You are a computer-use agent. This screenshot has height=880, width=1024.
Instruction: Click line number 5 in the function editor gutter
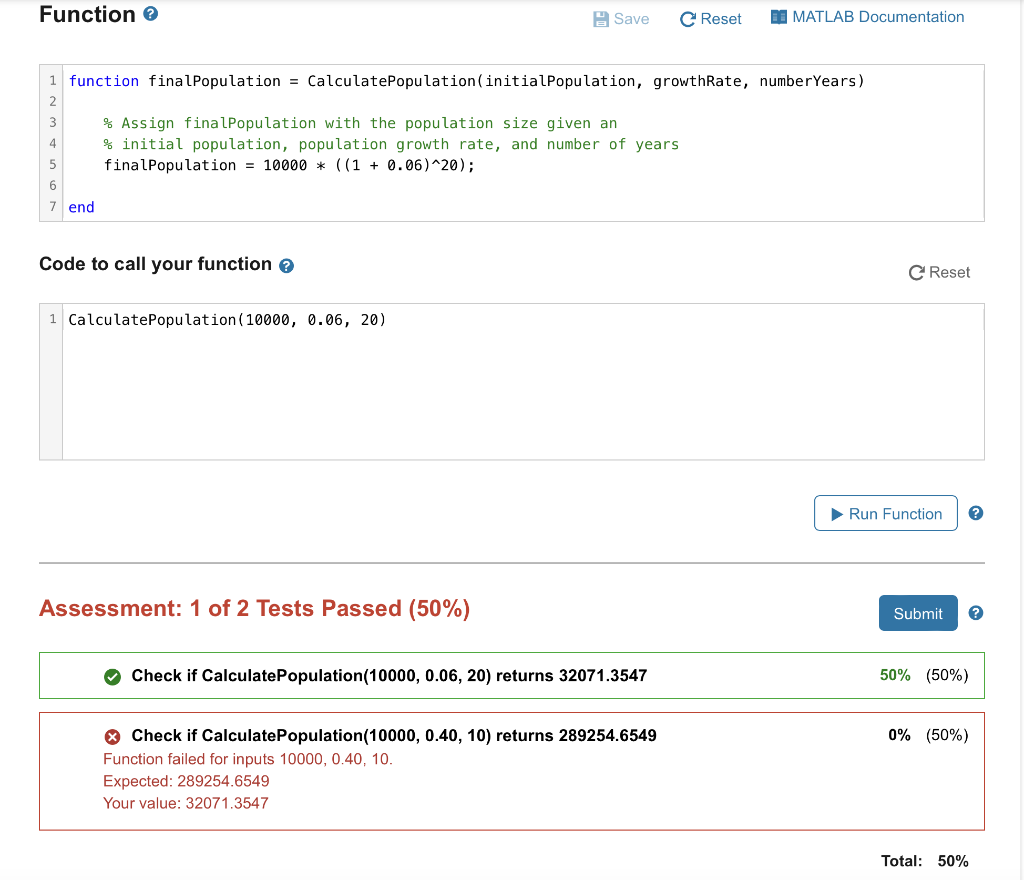(52, 165)
